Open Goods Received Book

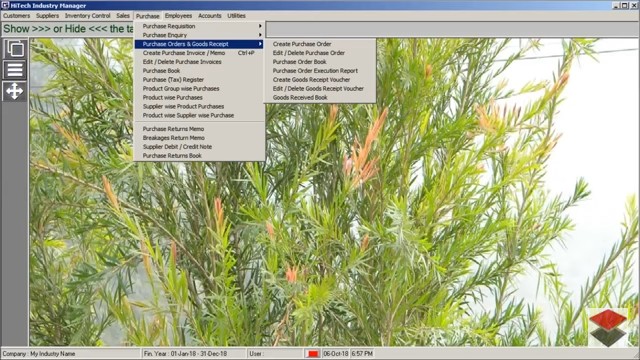320,98
